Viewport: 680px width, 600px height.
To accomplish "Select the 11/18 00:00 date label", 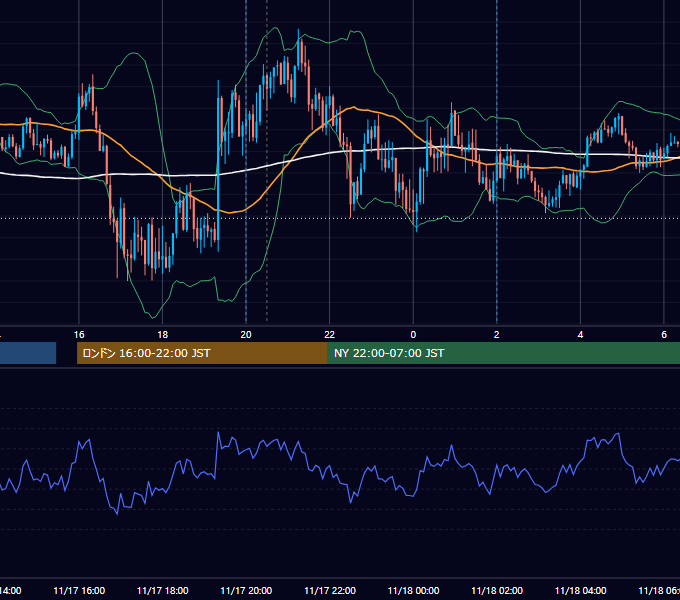I will (413, 590).
